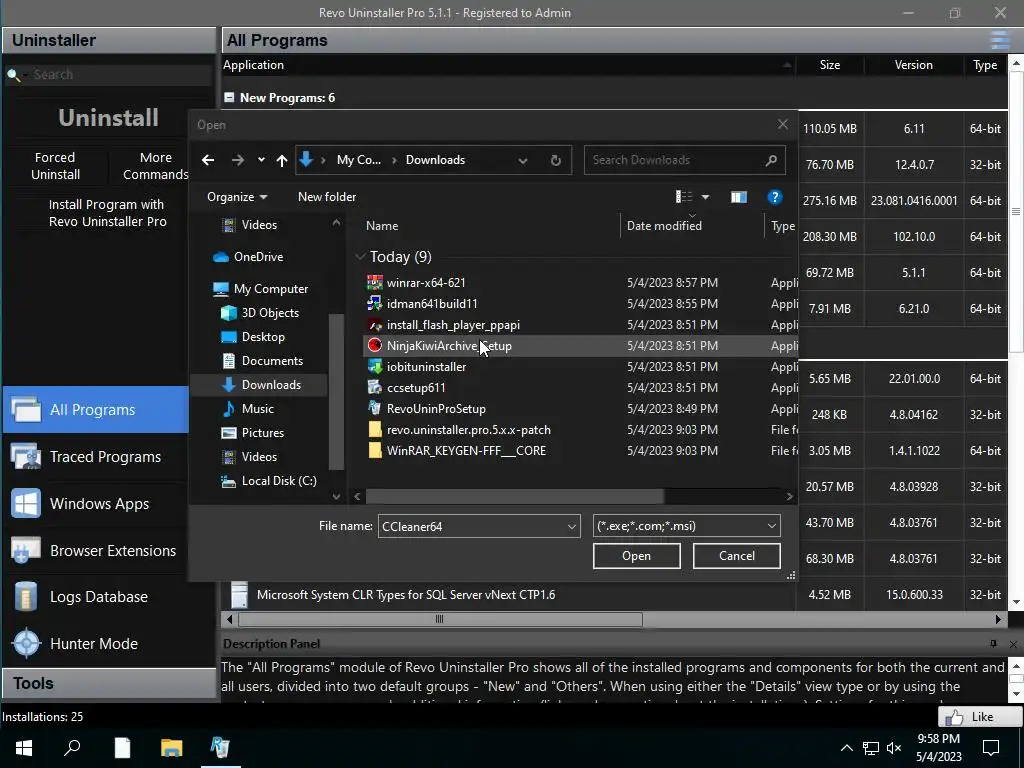
Task: Open the Windows taskbar search
Action: (72, 747)
